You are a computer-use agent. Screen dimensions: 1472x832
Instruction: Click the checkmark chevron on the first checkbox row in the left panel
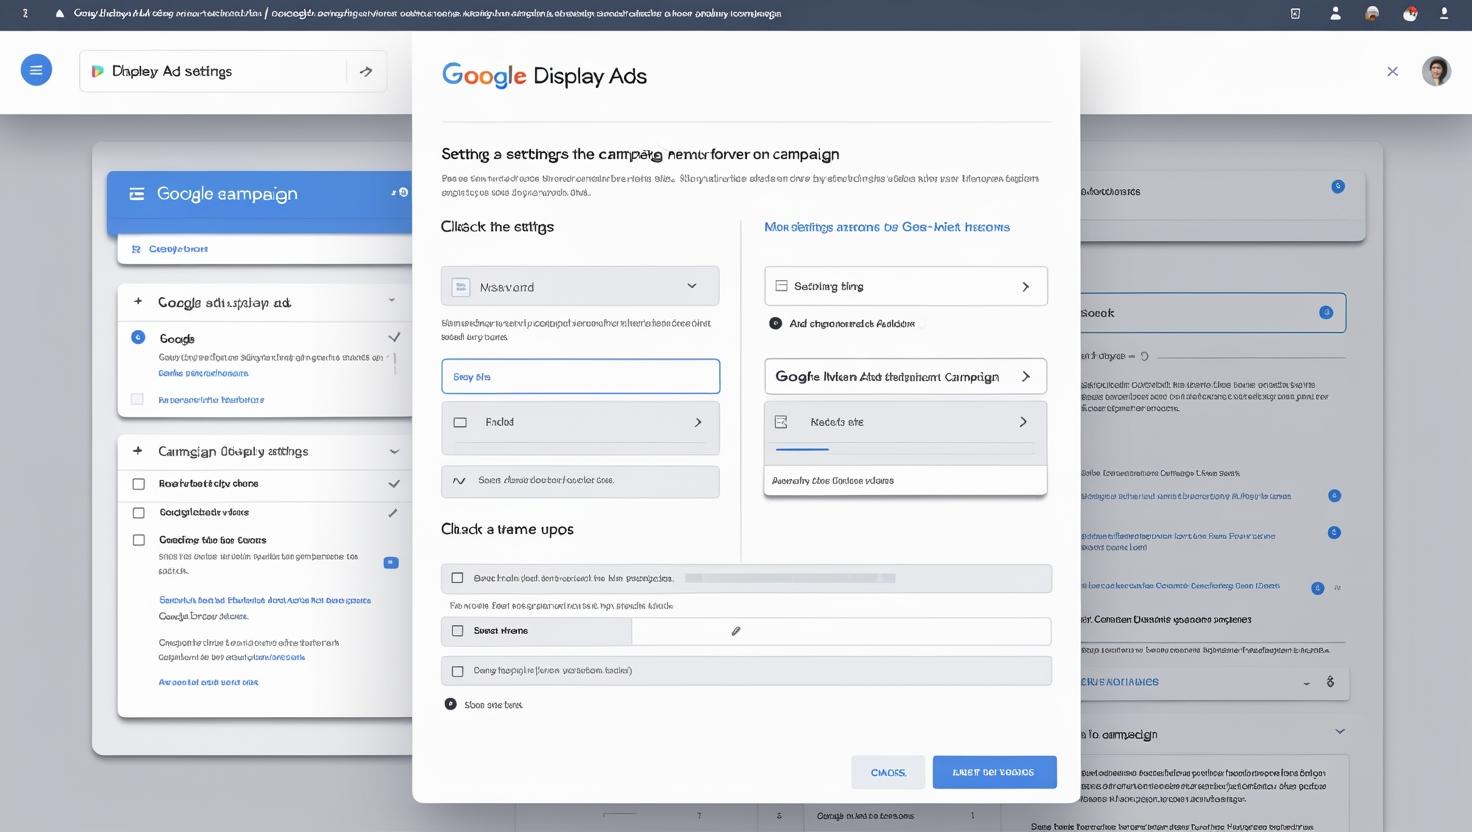pyautogui.click(x=394, y=484)
